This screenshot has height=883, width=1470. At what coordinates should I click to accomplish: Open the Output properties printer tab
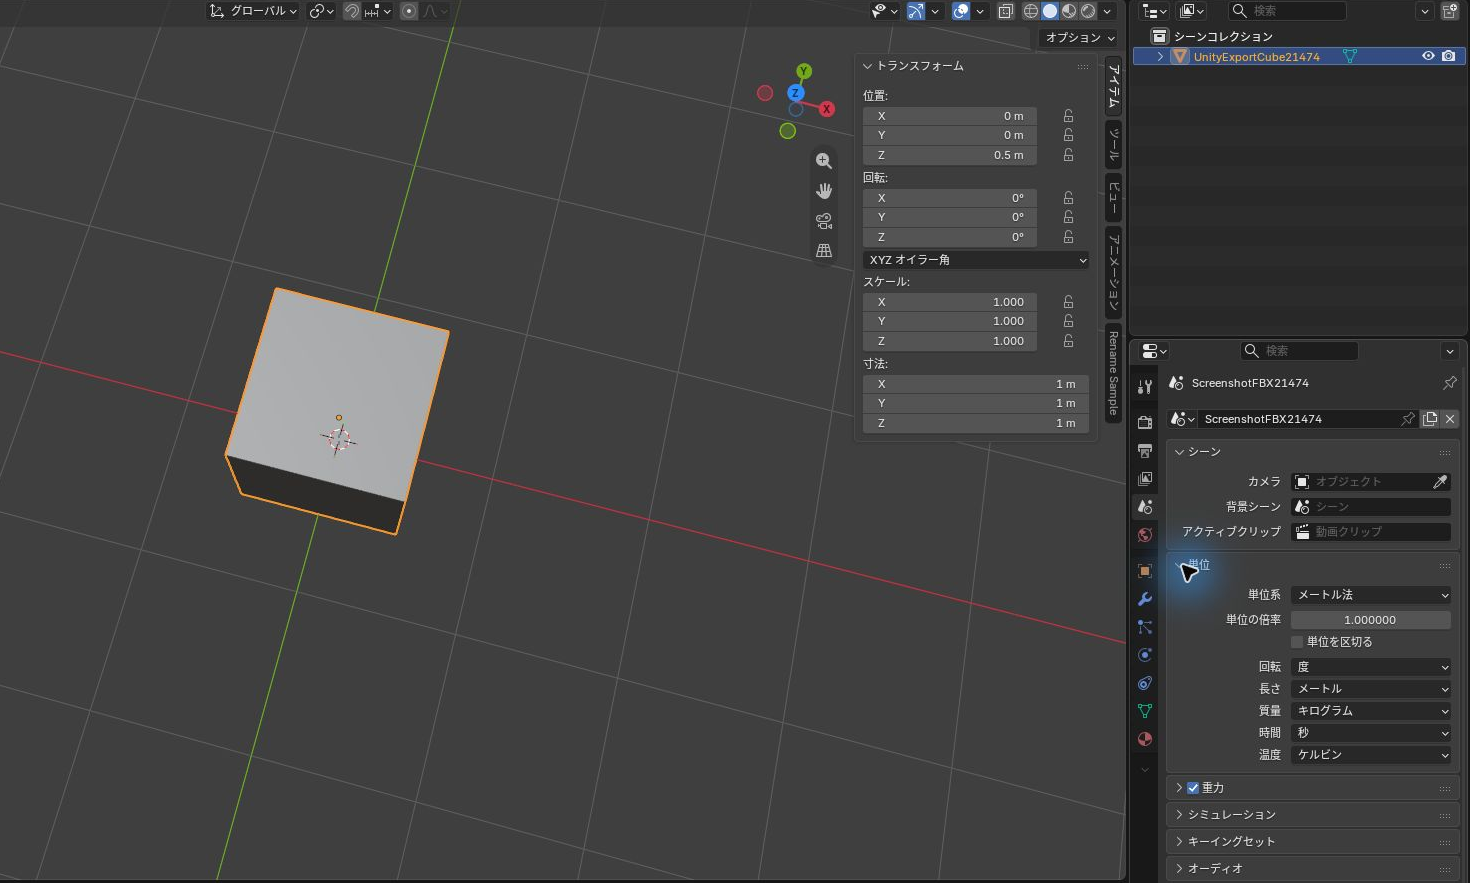(1145, 451)
